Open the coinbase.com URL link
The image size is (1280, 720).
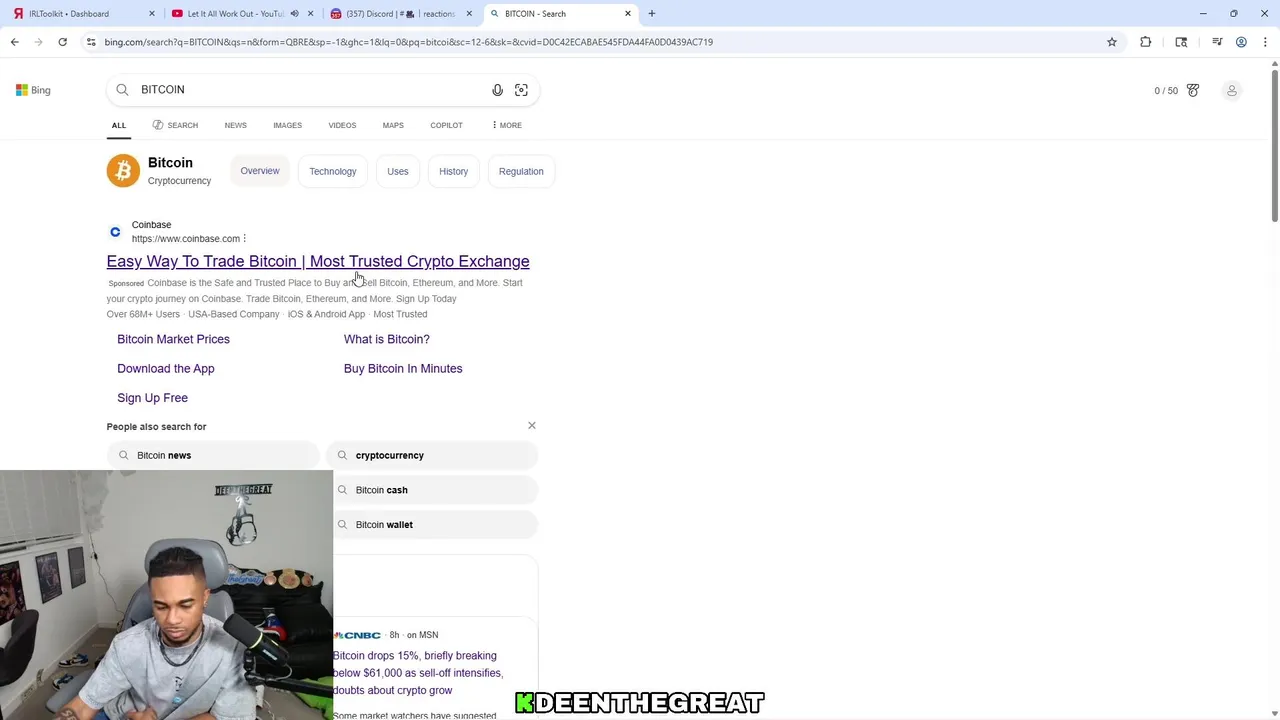pyautogui.click(x=186, y=239)
